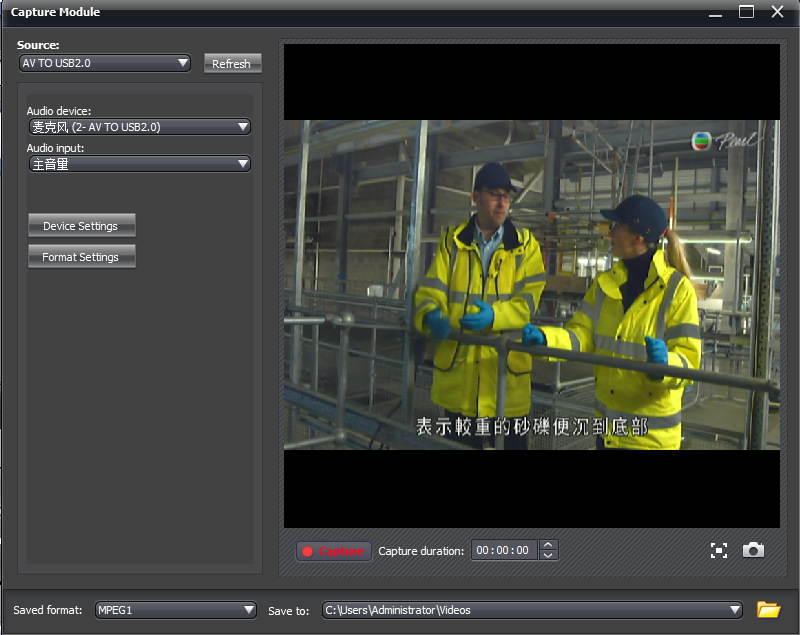
Task: Open Format Settings
Action: 81,257
